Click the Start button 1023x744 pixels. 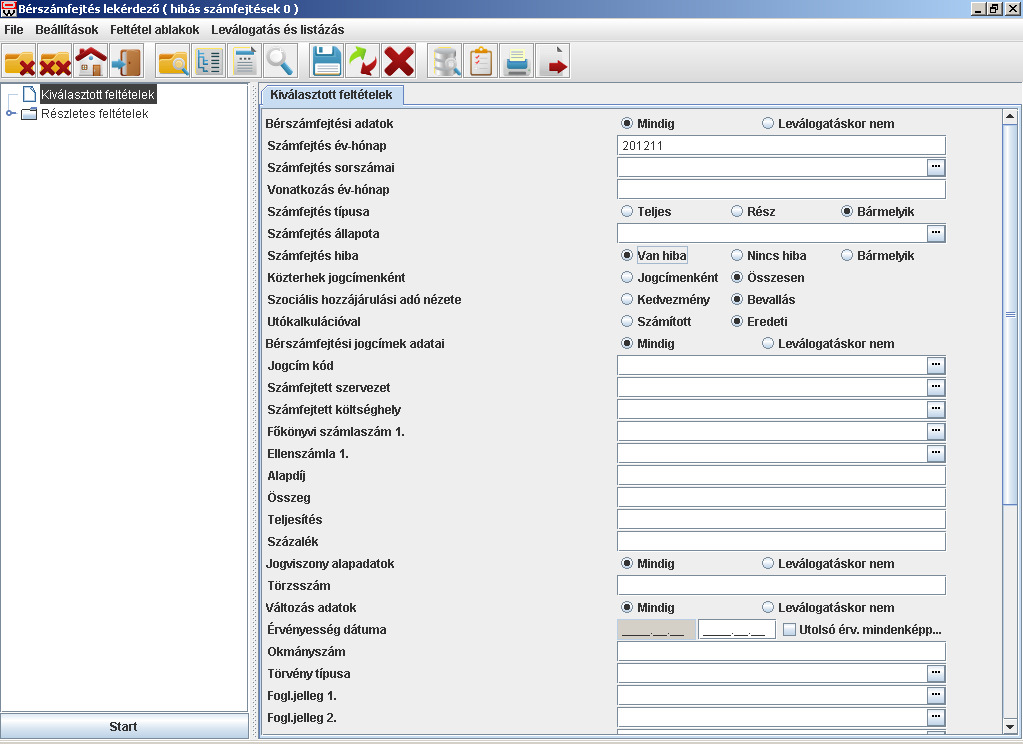point(124,726)
